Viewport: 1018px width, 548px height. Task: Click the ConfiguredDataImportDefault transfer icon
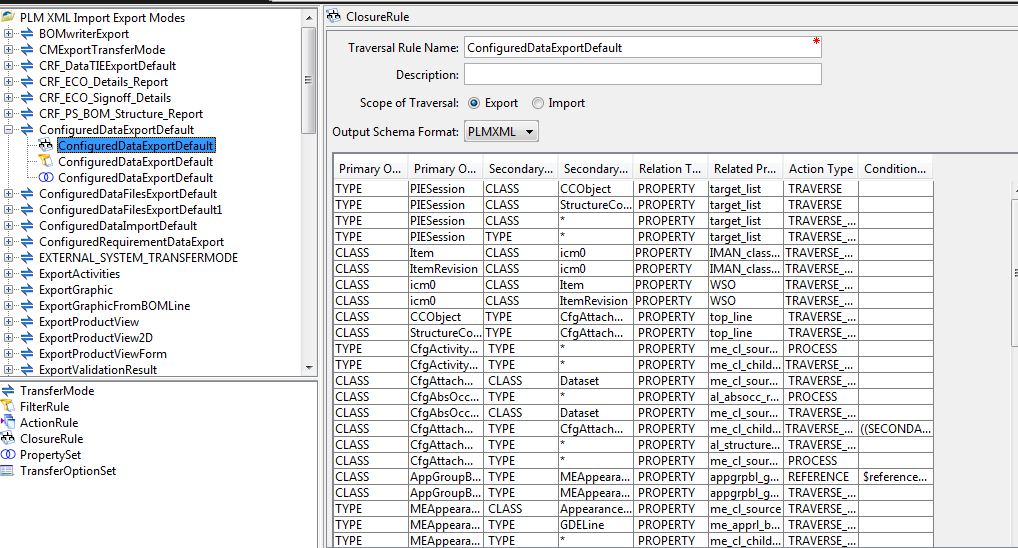27,225
